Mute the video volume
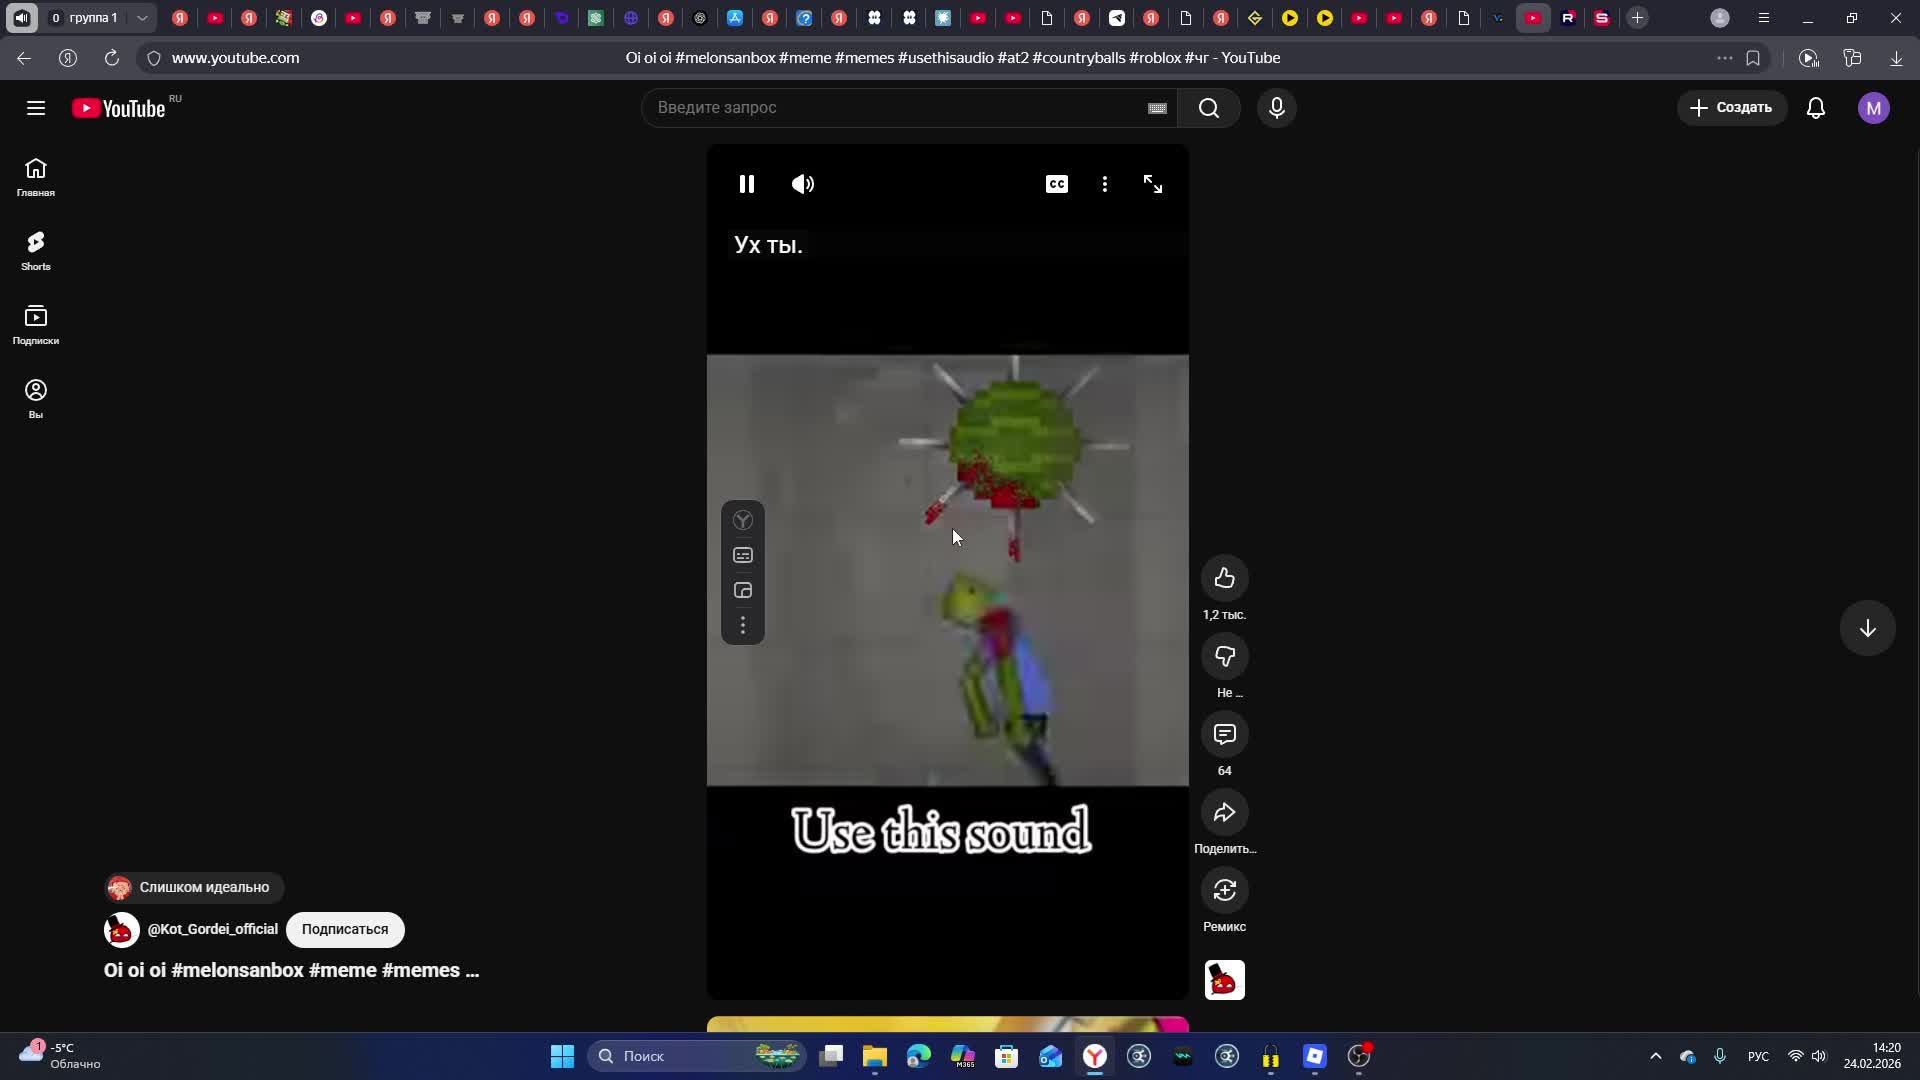 point(803,184)
